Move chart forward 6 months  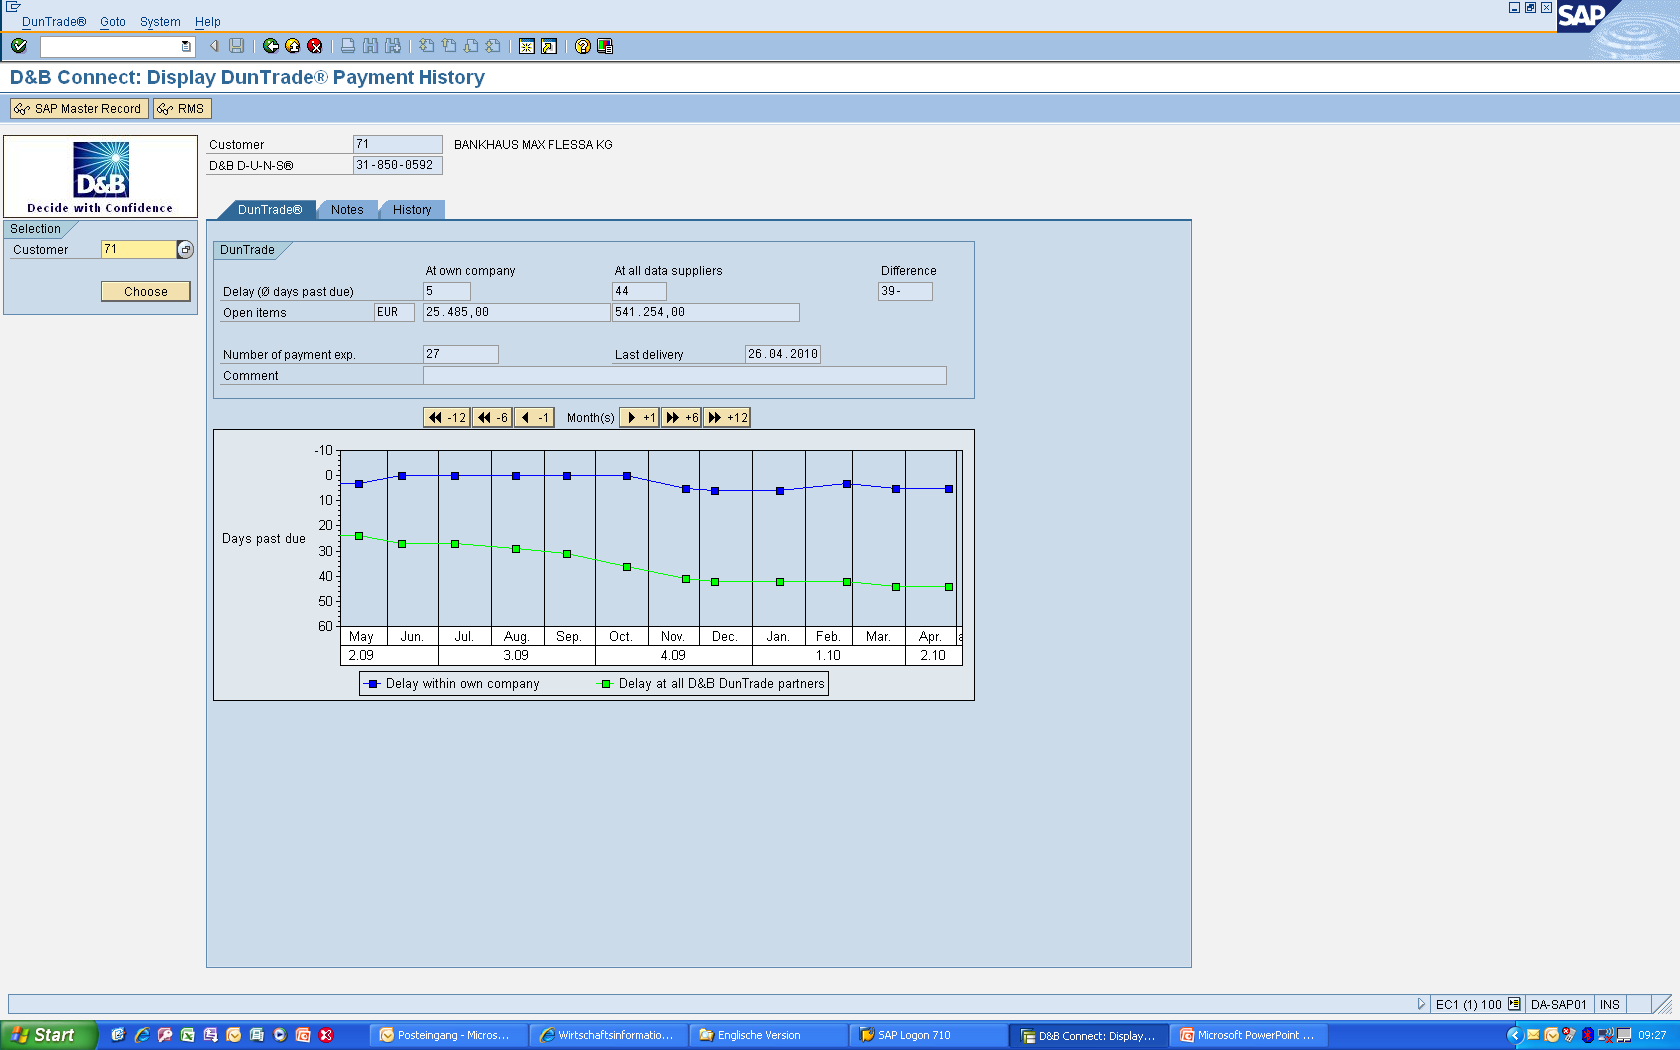pyautogui.click(x=682, y=418)
